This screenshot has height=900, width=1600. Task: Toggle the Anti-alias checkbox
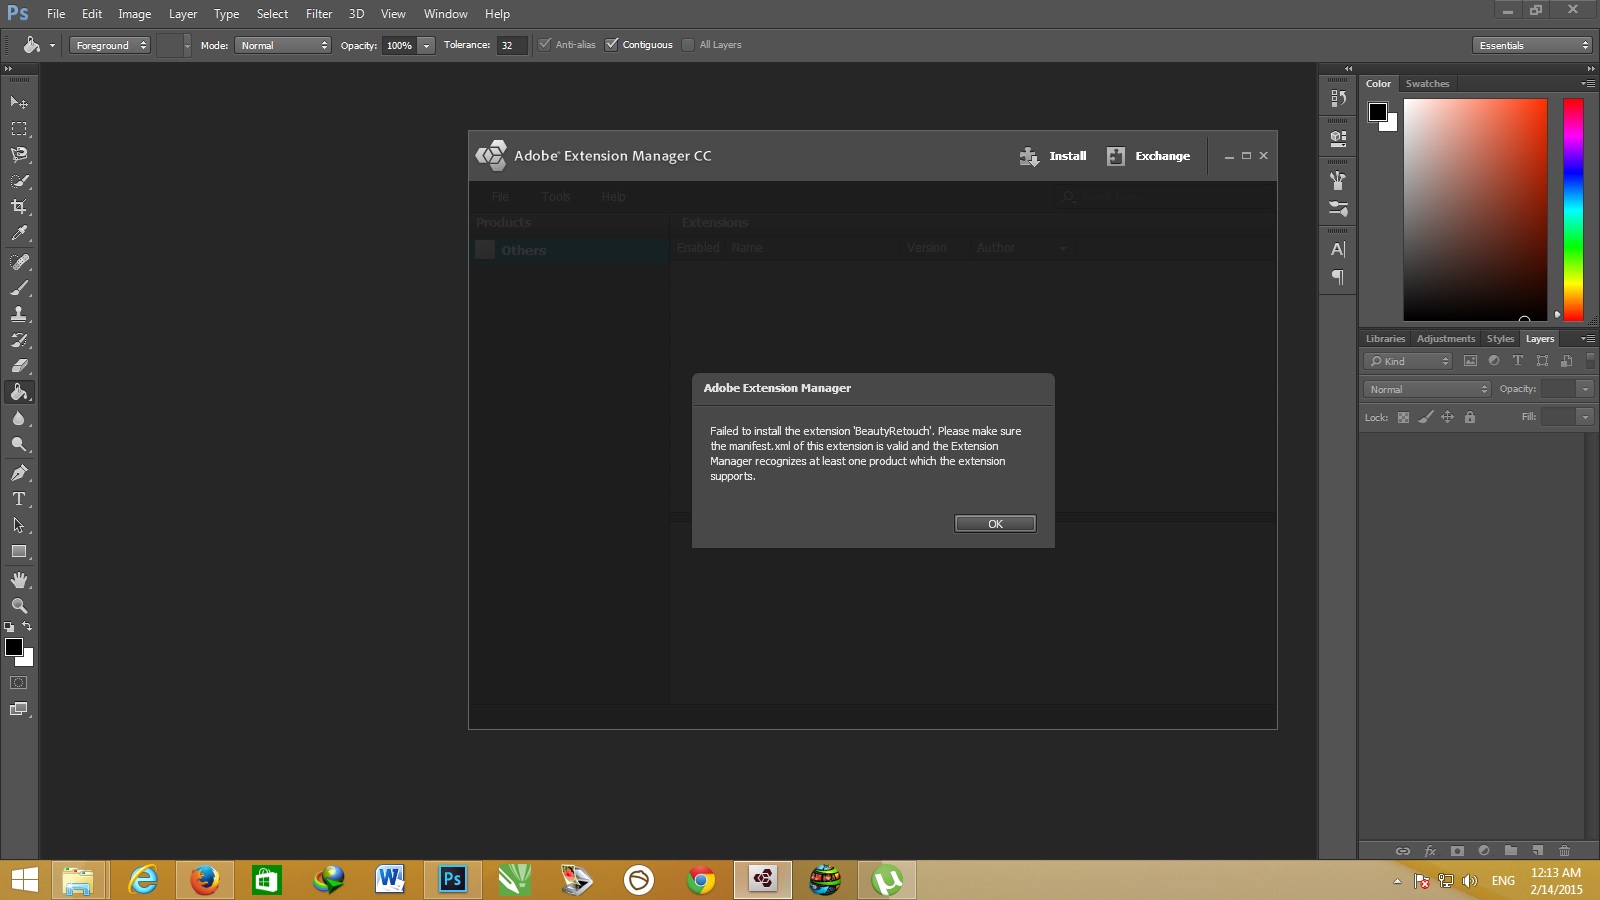(545, 44)
